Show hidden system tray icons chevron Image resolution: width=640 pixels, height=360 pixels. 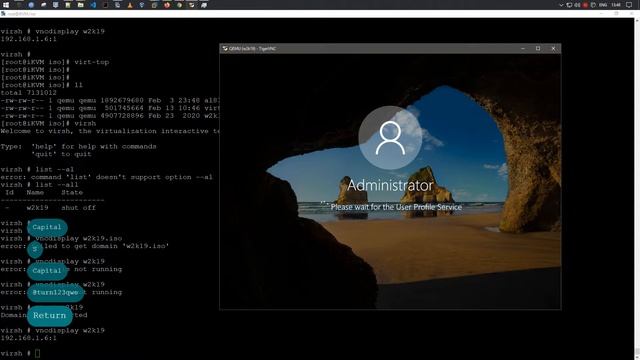(x=561, y=5)
